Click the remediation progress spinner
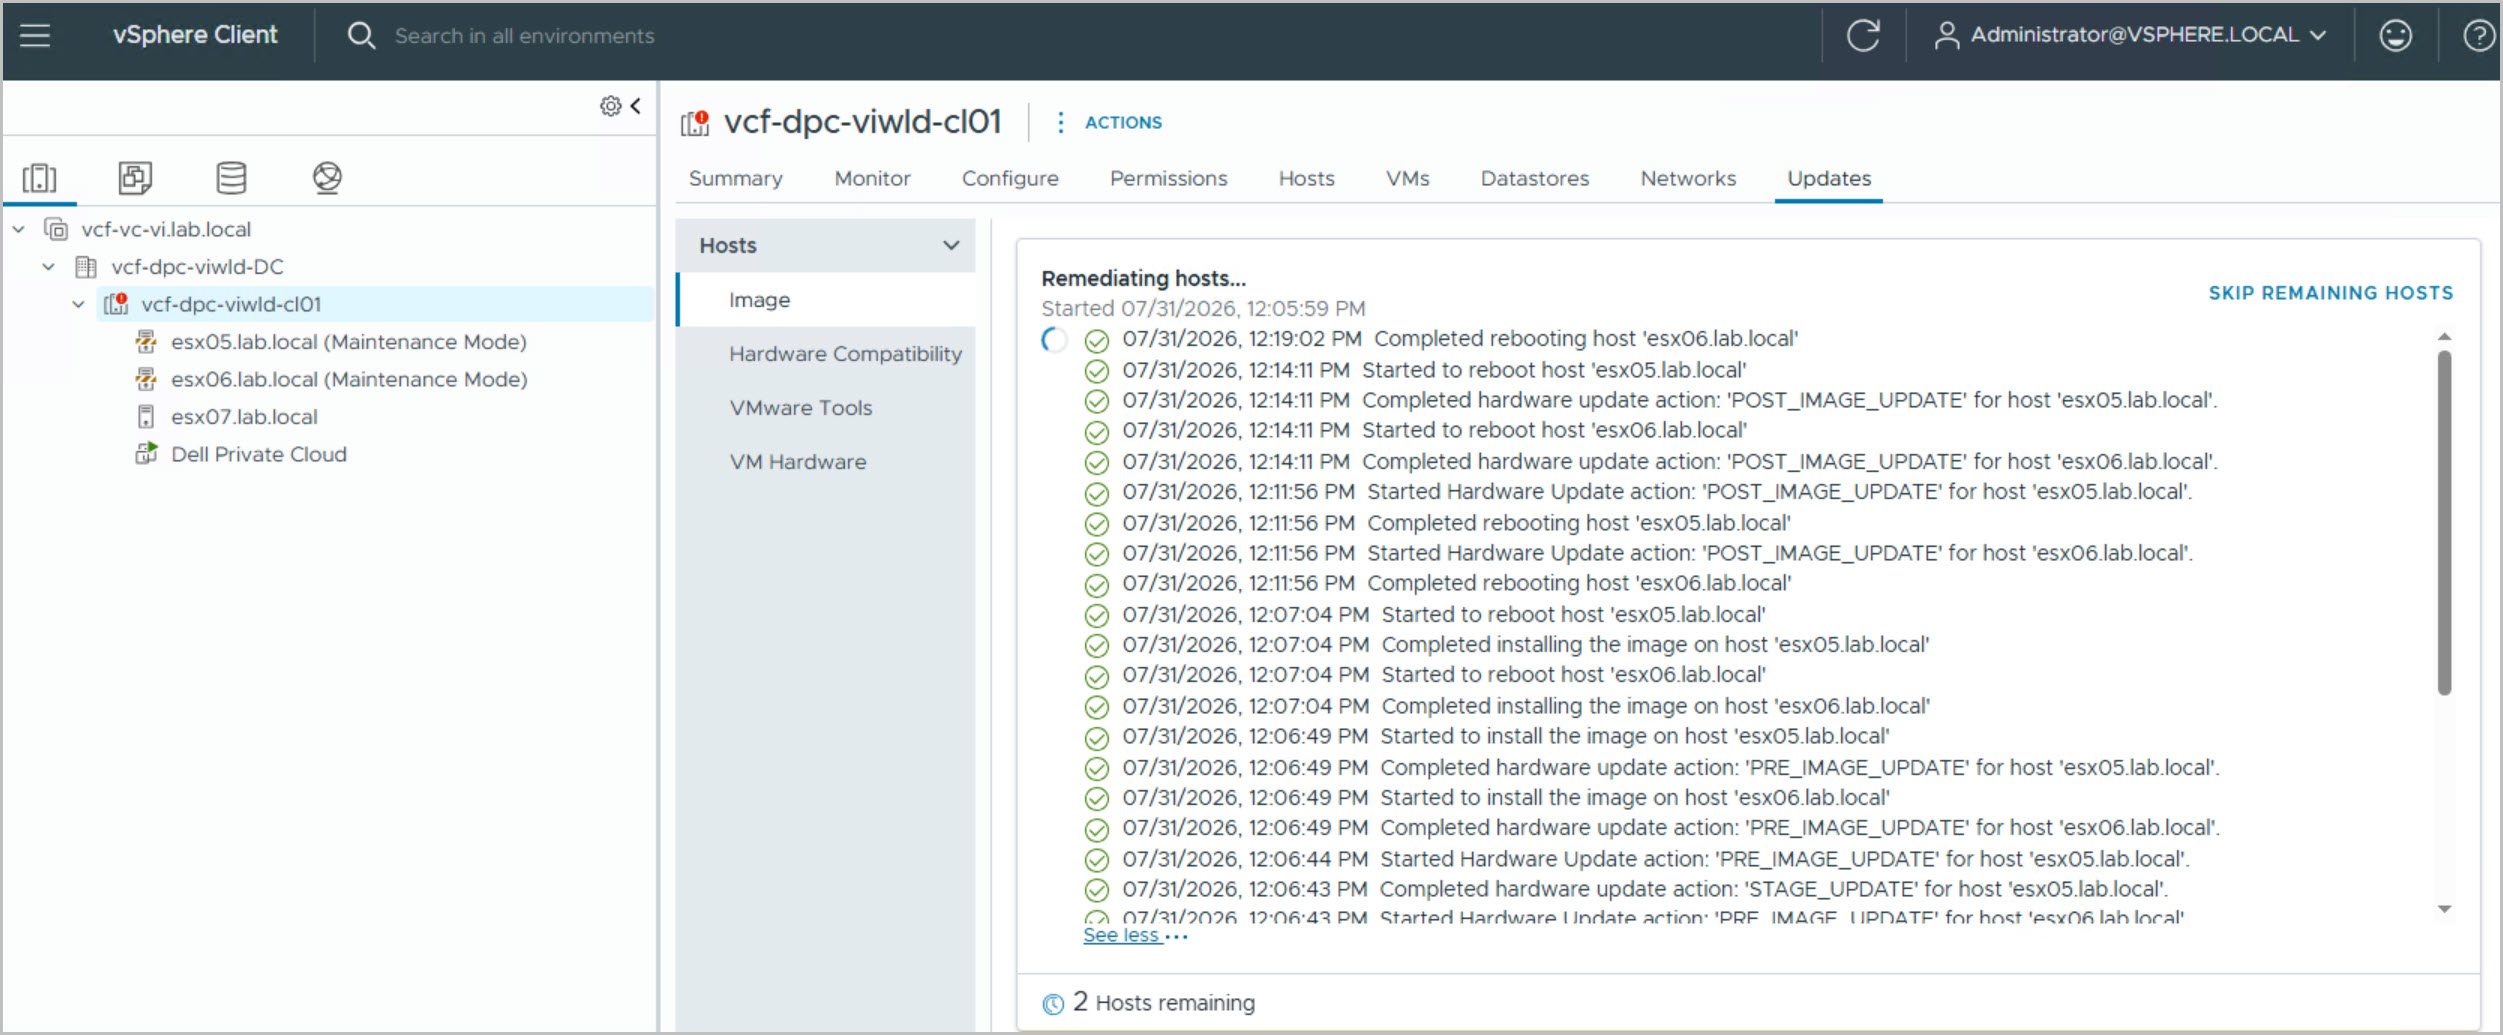Screen dimensions: 2503x1035 [x=1053, y=340]
